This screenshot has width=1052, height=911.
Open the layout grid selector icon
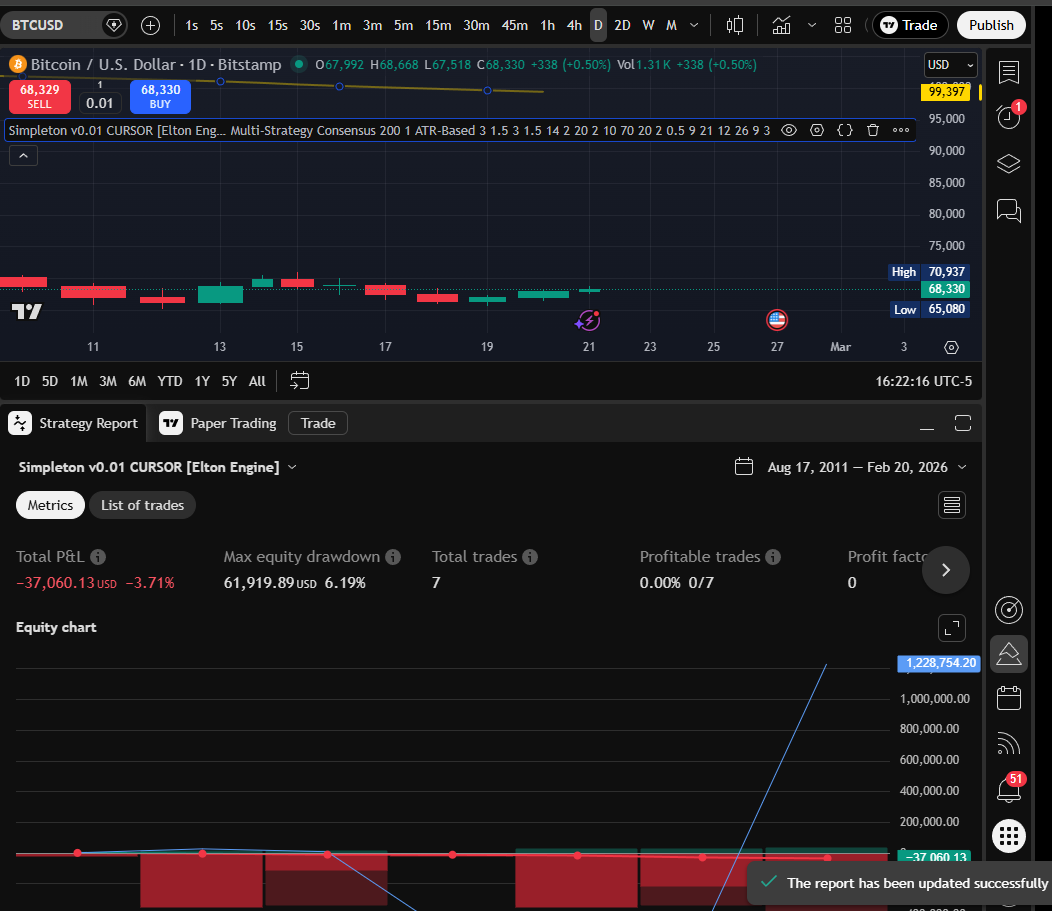pyautogui.click(x=842, y=24)
